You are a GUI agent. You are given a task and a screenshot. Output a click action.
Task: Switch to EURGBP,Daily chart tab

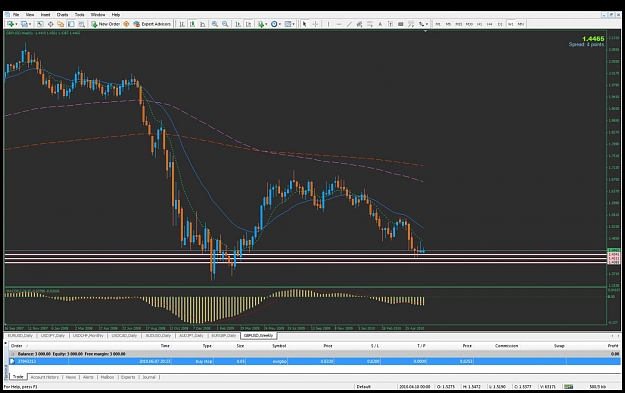224,336
